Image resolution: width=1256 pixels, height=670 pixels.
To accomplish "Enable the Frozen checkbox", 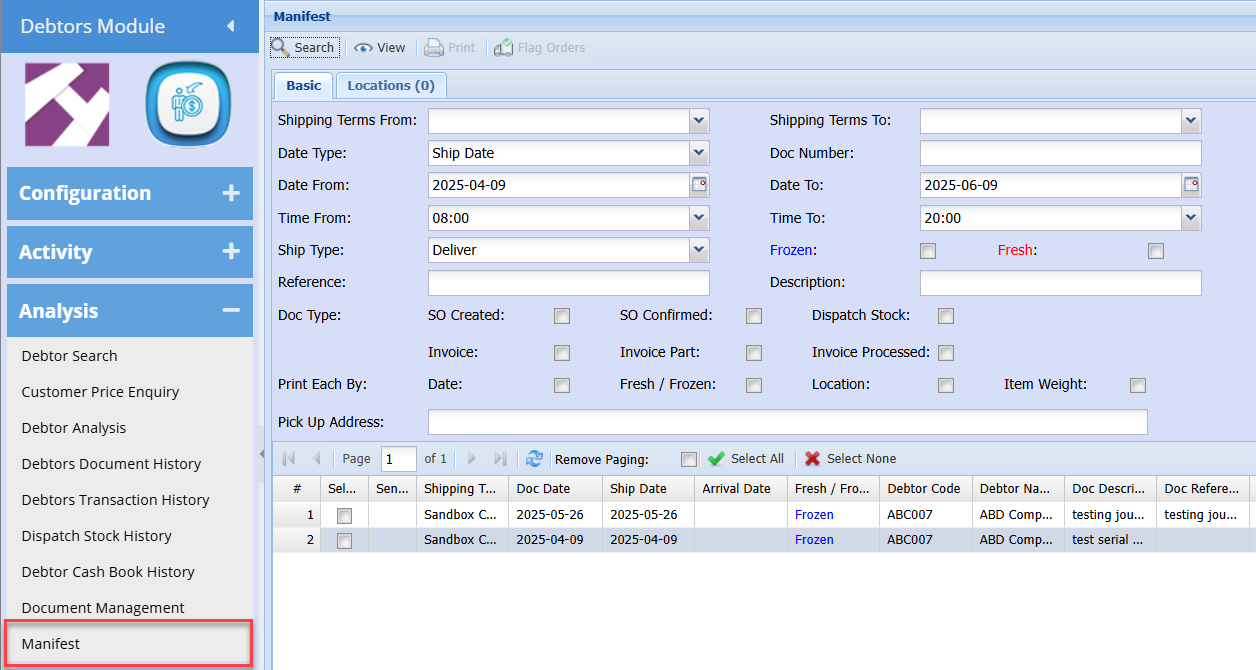I will click(x=928, y=251).
